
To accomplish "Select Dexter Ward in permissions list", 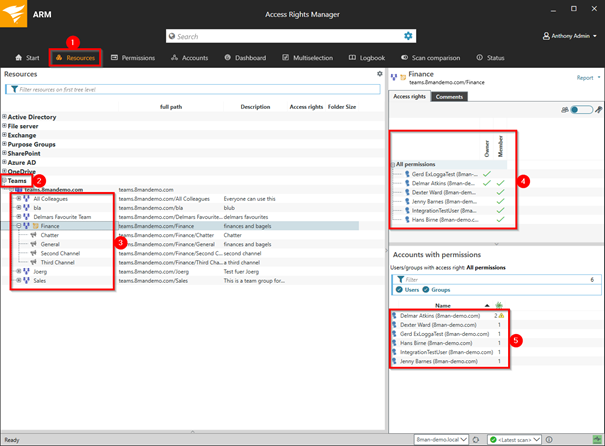I will 443,192.
